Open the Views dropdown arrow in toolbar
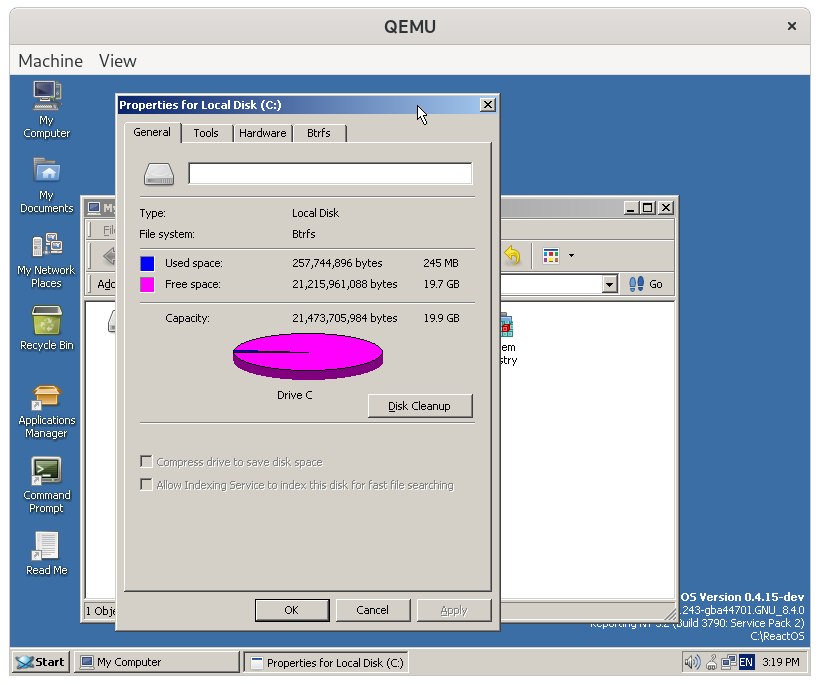Viewport: 820px width, 685px height. click(x=571, y=256)
